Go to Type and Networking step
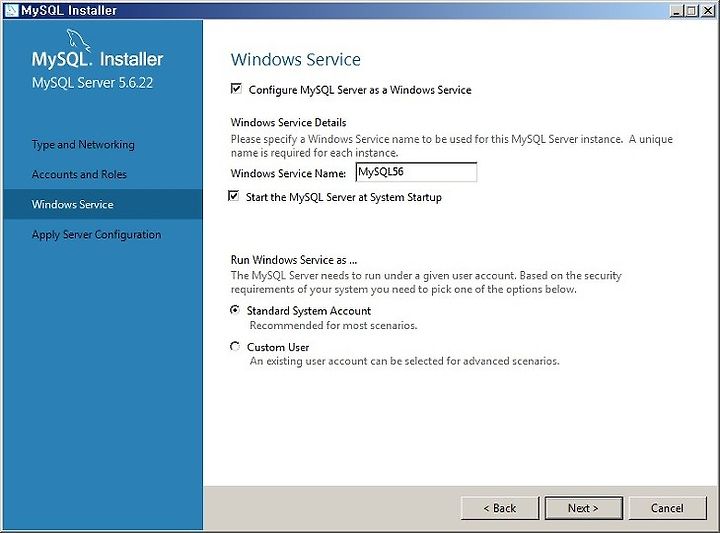Screen dimensions: 720x533 pos(83,145)
